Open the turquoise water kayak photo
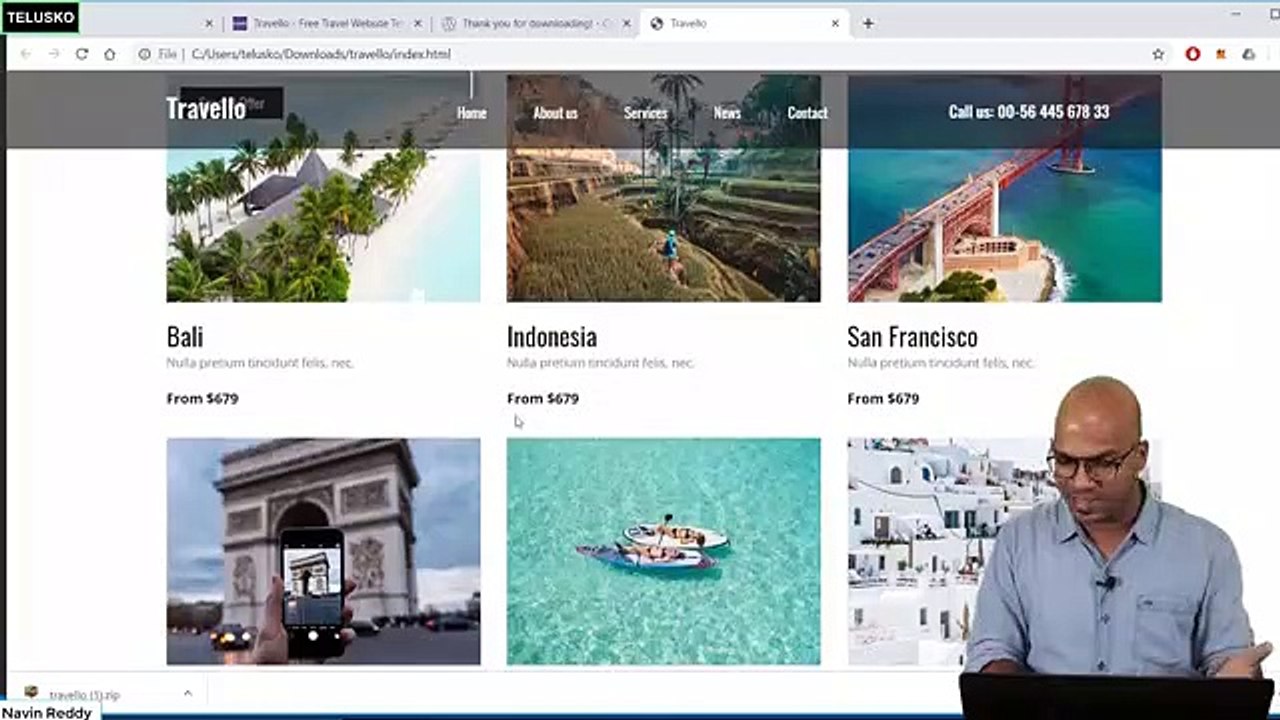 click(663, 551)
